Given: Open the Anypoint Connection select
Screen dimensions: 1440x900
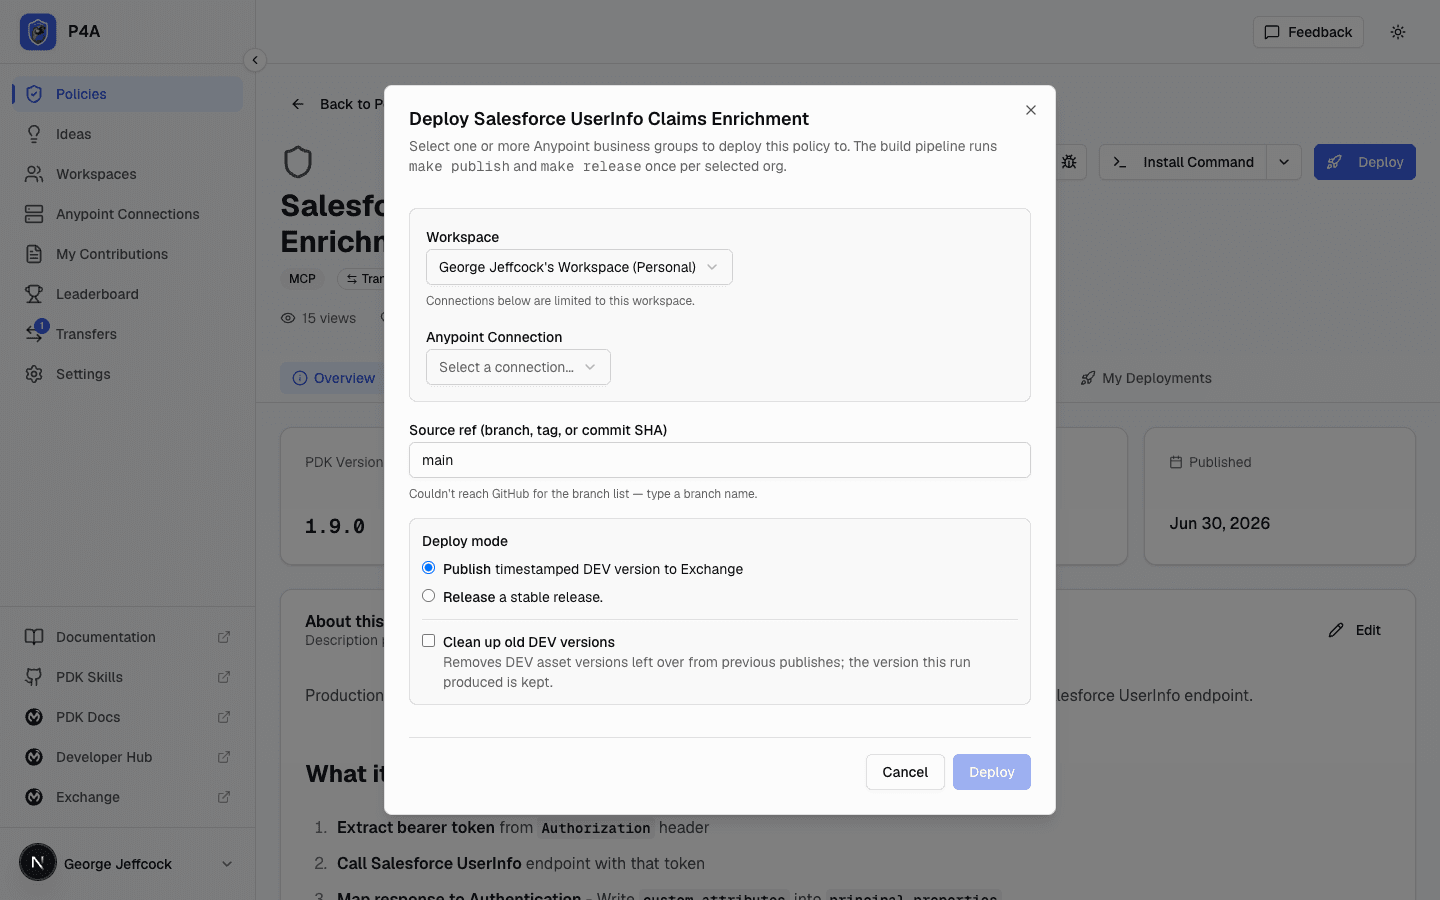Looking at the screenshot, I should [518, 367].
